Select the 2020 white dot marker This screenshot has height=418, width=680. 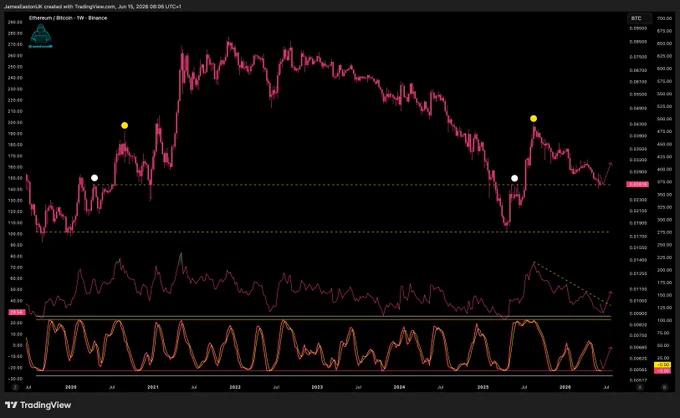tap(95, 178)
